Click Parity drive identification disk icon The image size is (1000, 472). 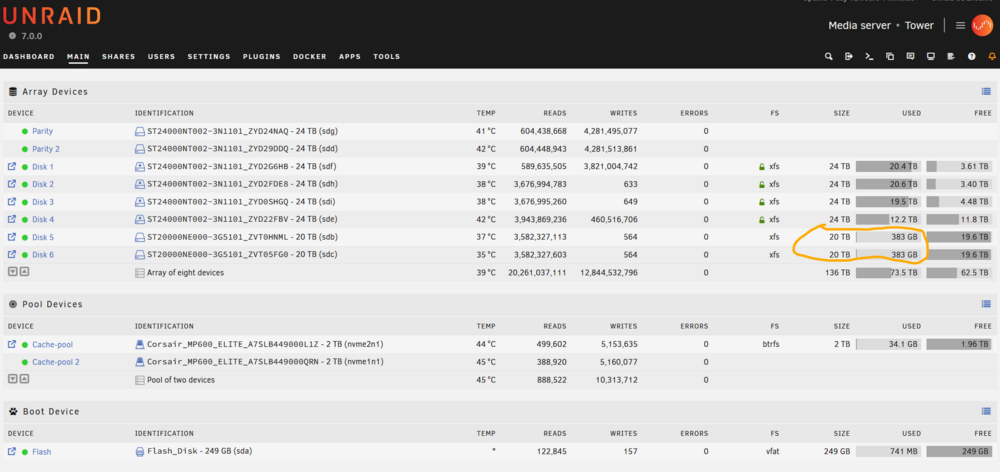click(140, 131)
